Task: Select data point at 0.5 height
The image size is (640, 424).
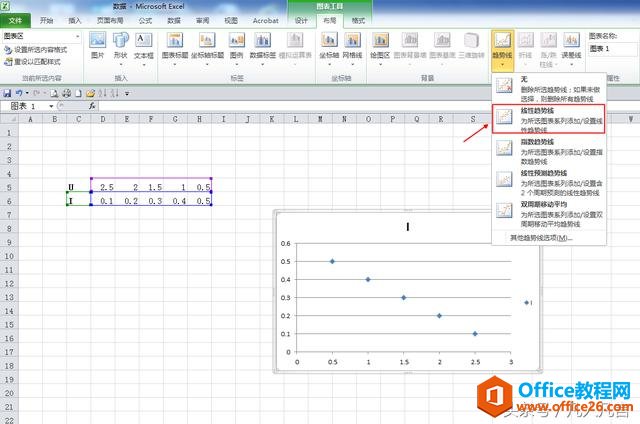Action: point(332,261)
